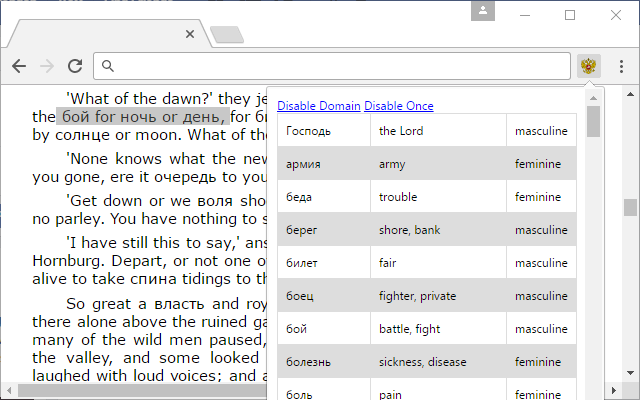Click the Disable Domain link
This screenshot has height=400, width=640.
coord(319,106)
